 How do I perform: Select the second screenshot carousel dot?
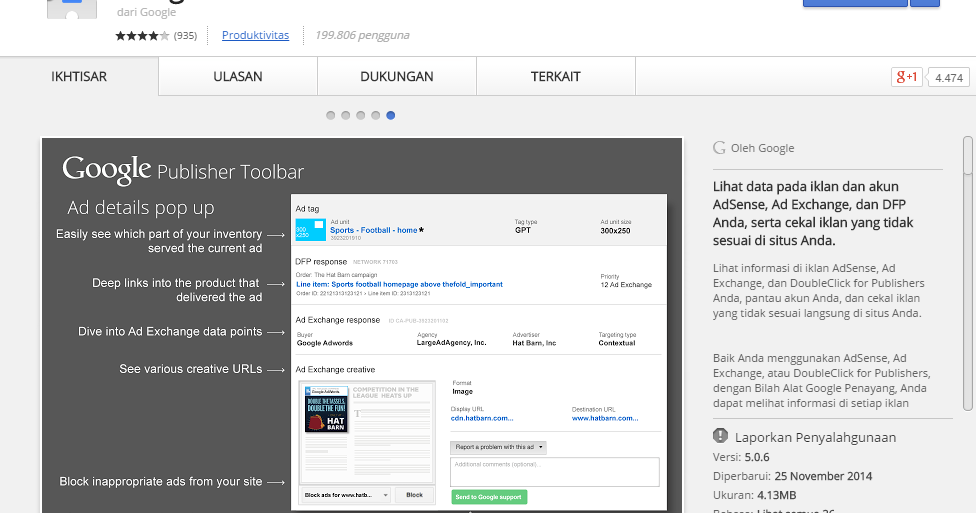(346, 115)
